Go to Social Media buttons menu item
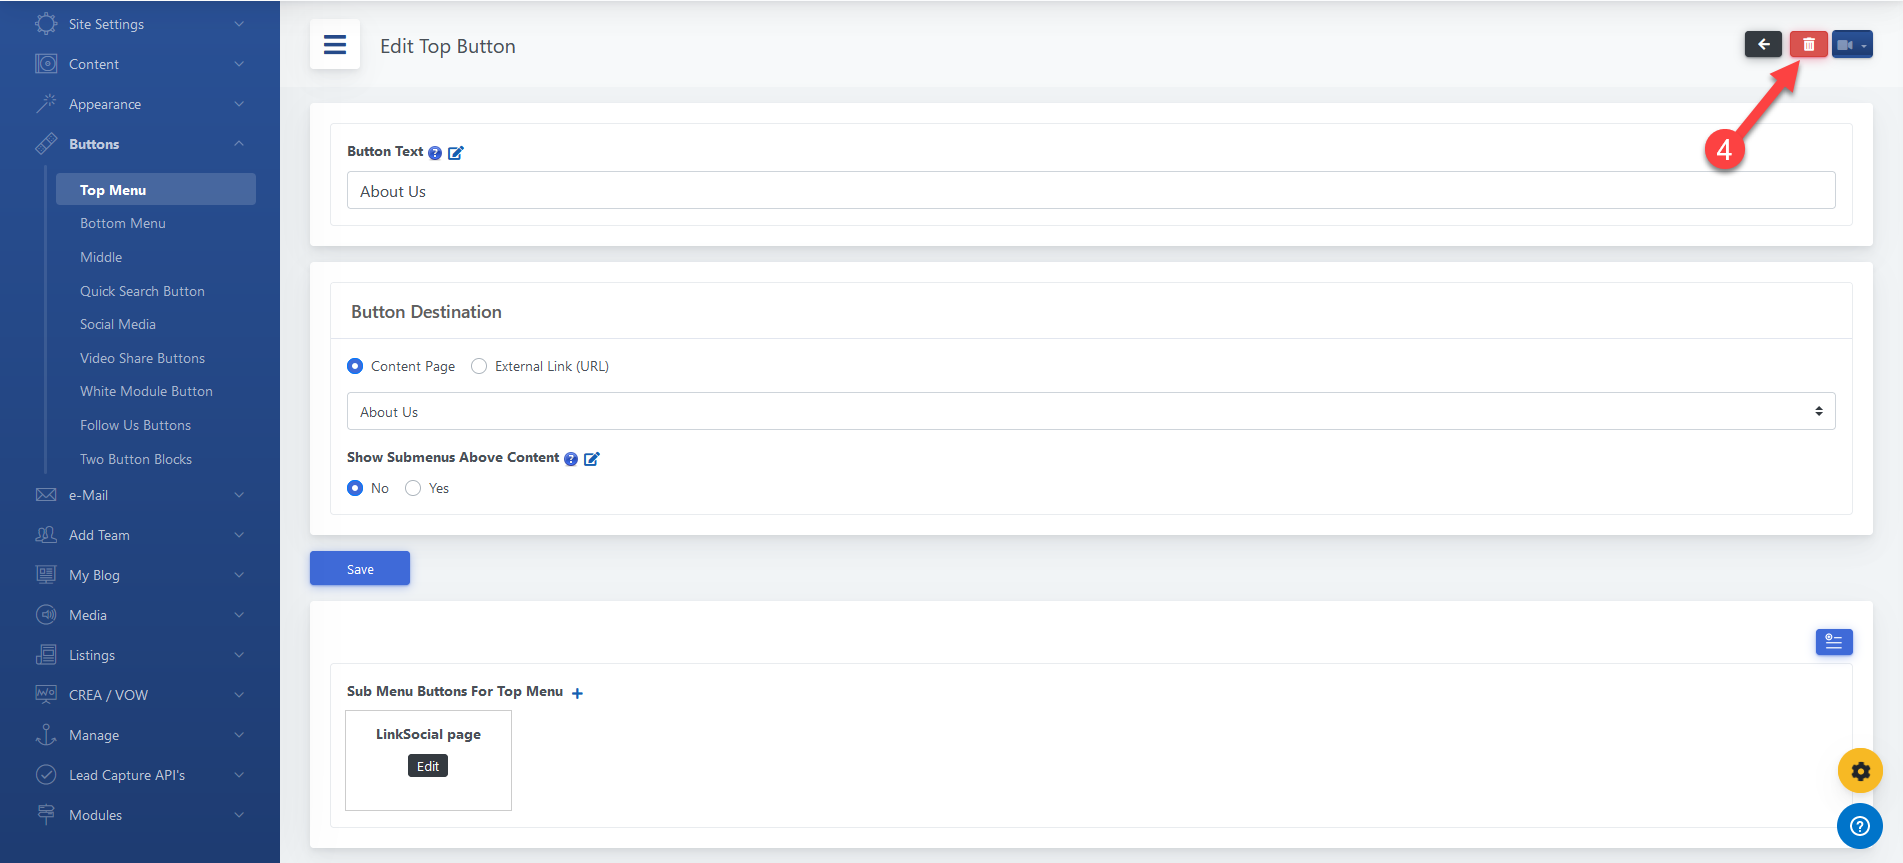Screen dimensions: 1903x863 [118, 324]
